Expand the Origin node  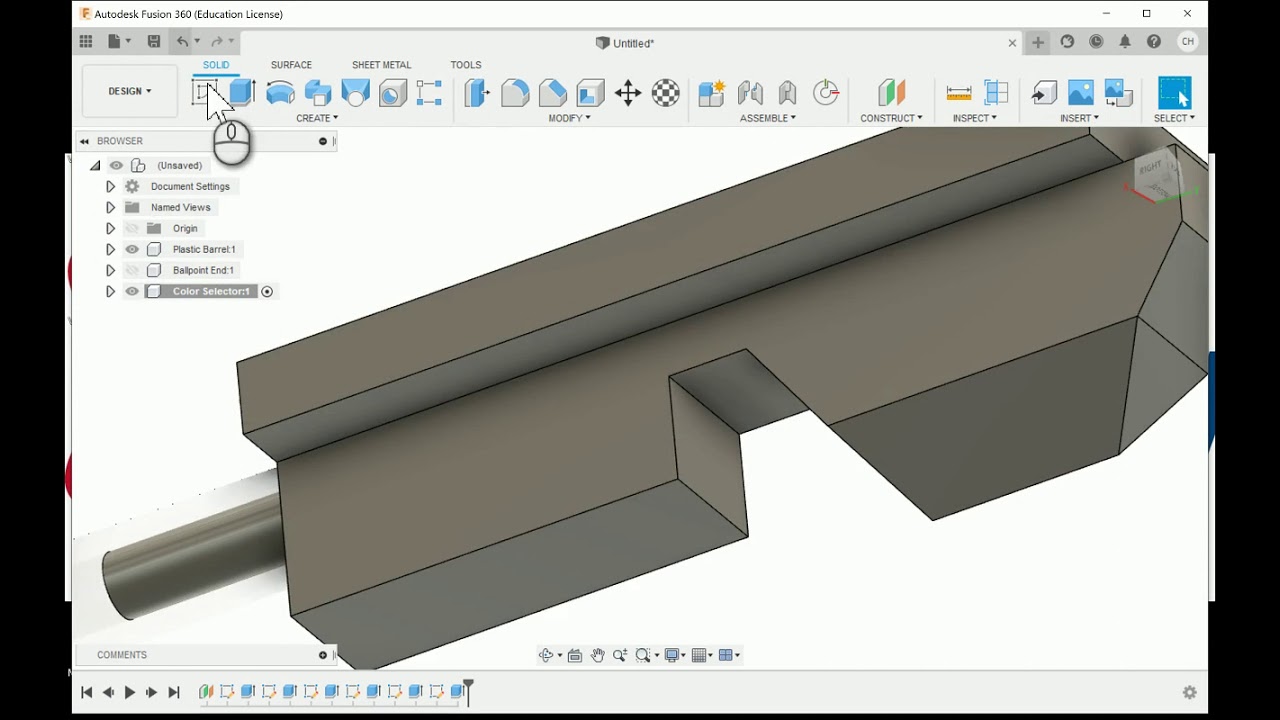click(110, 228)
